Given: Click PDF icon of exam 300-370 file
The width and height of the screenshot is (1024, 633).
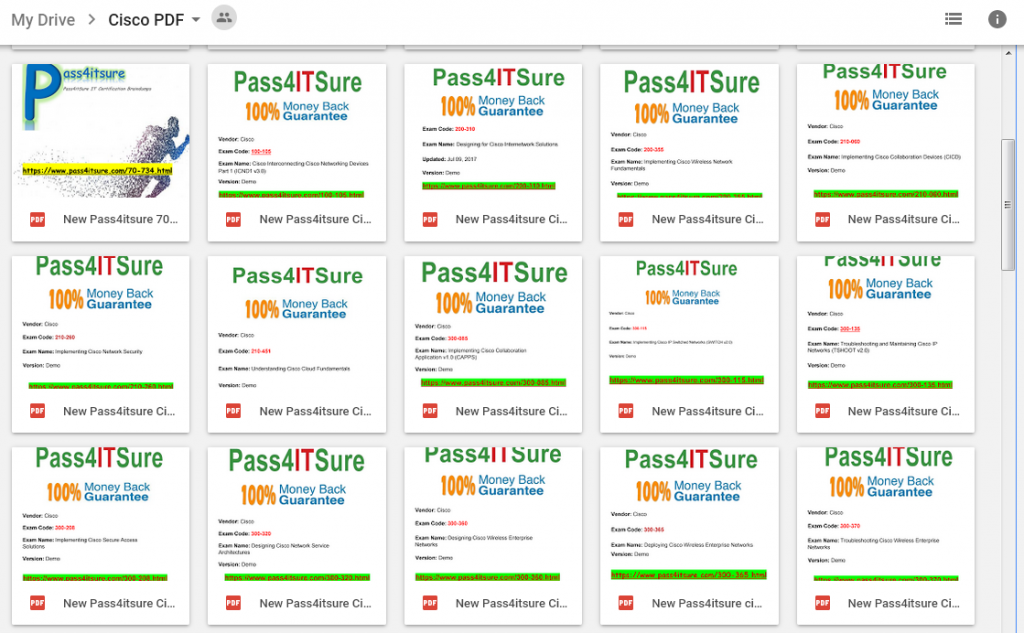Looking at the screenshot, I should pyautogui.click(x=822, y=603).
